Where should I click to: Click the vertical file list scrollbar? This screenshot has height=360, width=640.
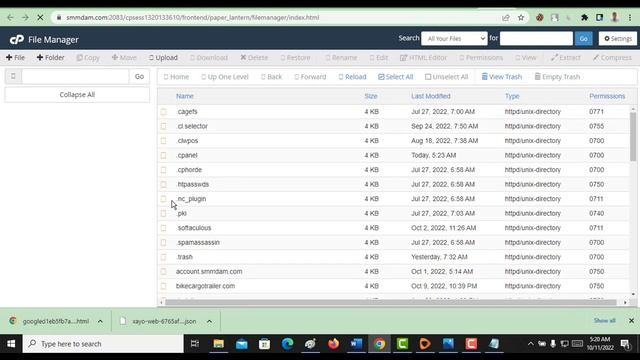(633, 137)
